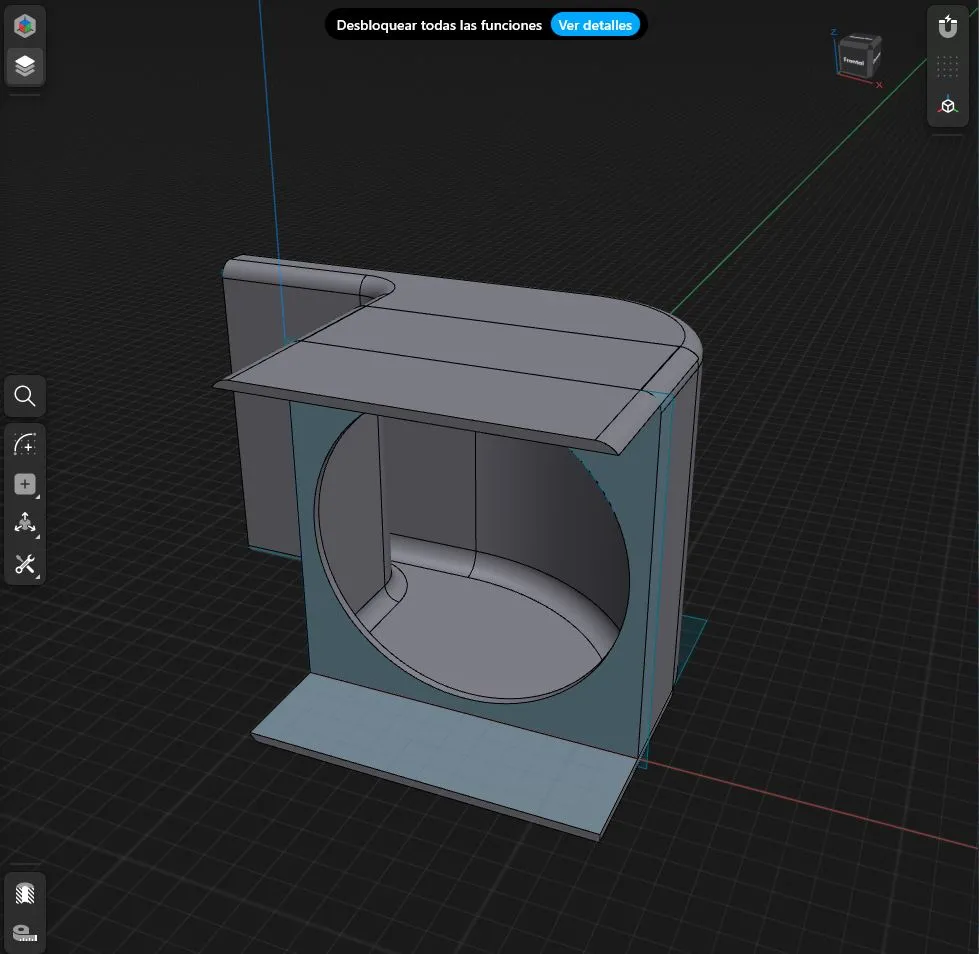Click the Shapr3D colored cube logo icon
The height and width of the screenshot is (954, 979).
coord(25,26)
